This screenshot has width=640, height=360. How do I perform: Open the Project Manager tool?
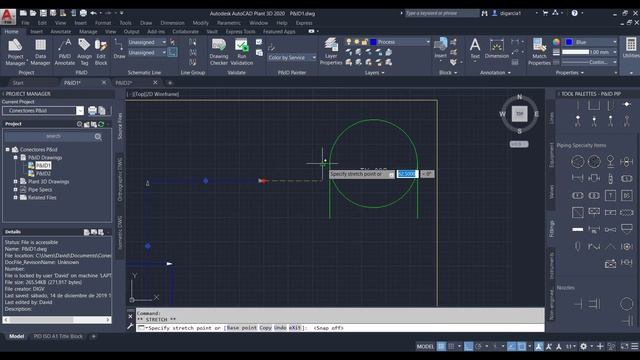[x=15, y=52]
